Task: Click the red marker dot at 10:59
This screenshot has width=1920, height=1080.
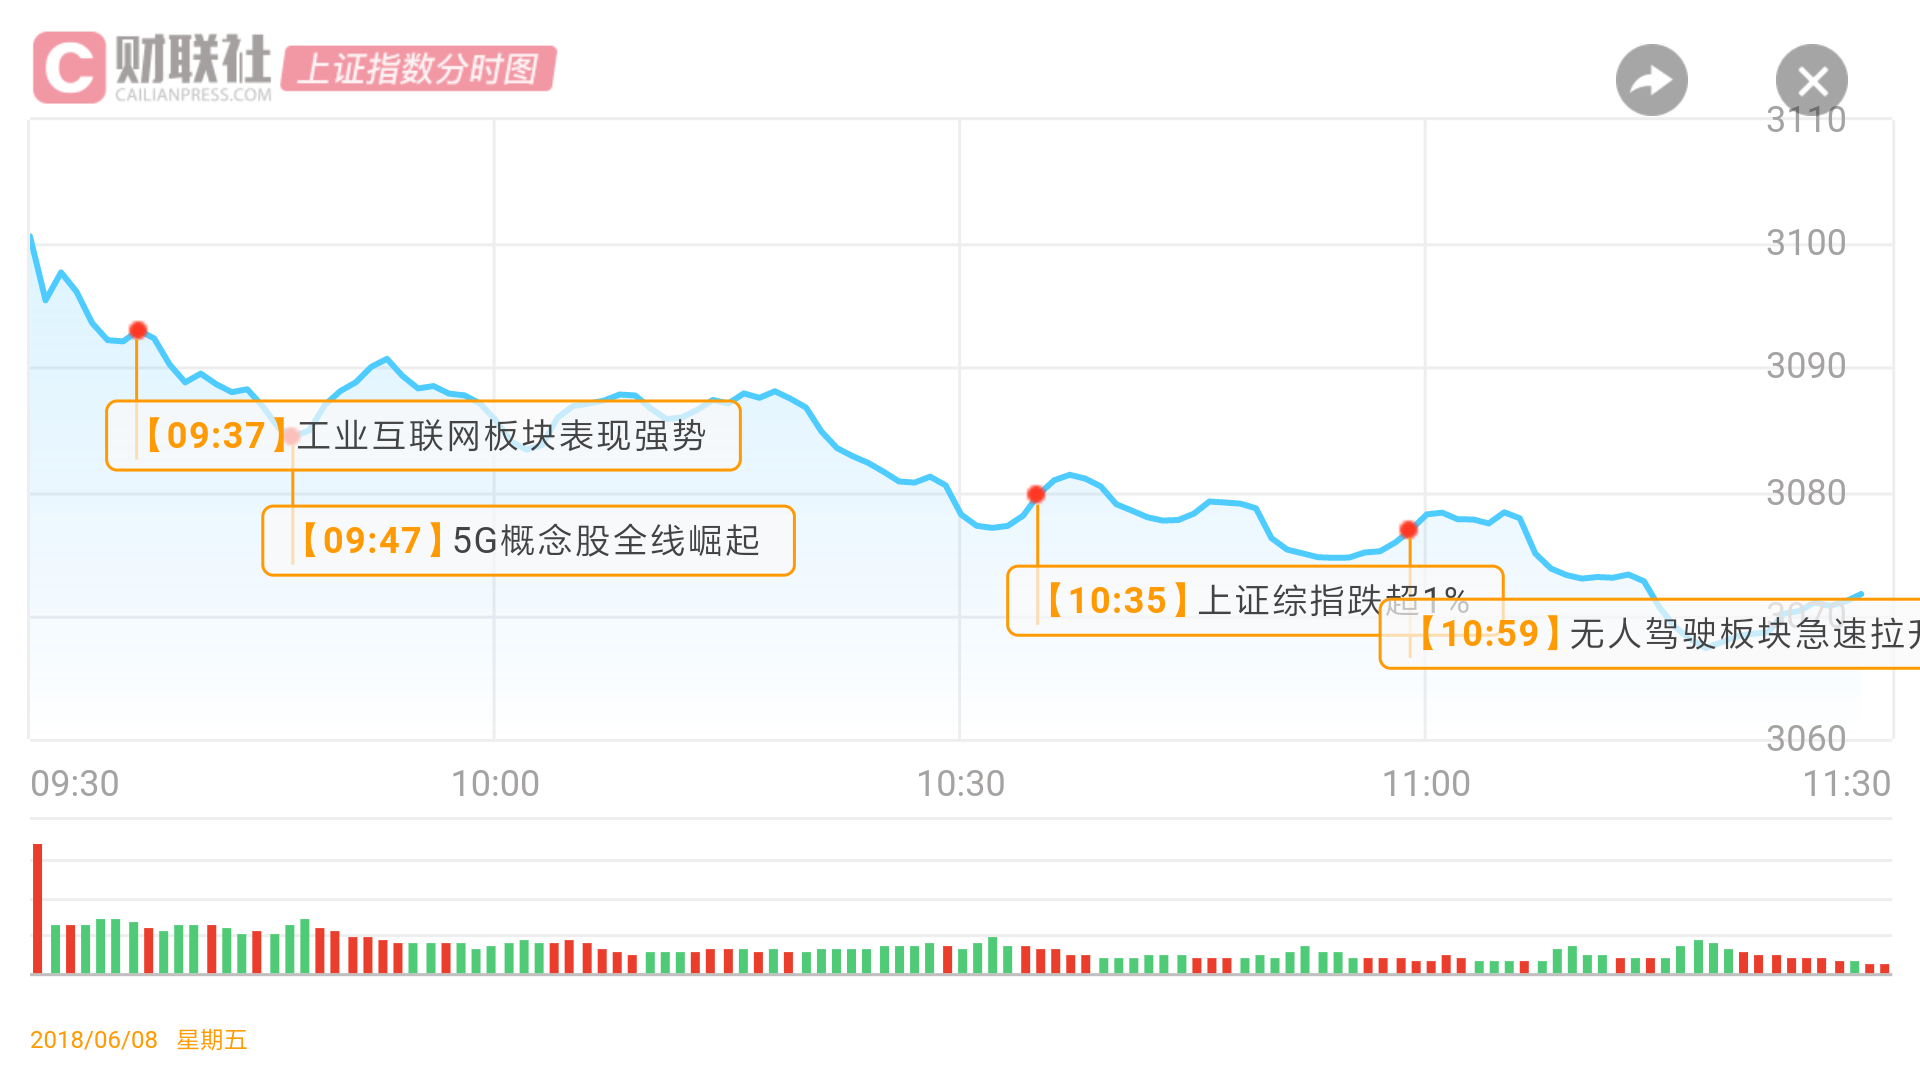Action: (1408, 529)
